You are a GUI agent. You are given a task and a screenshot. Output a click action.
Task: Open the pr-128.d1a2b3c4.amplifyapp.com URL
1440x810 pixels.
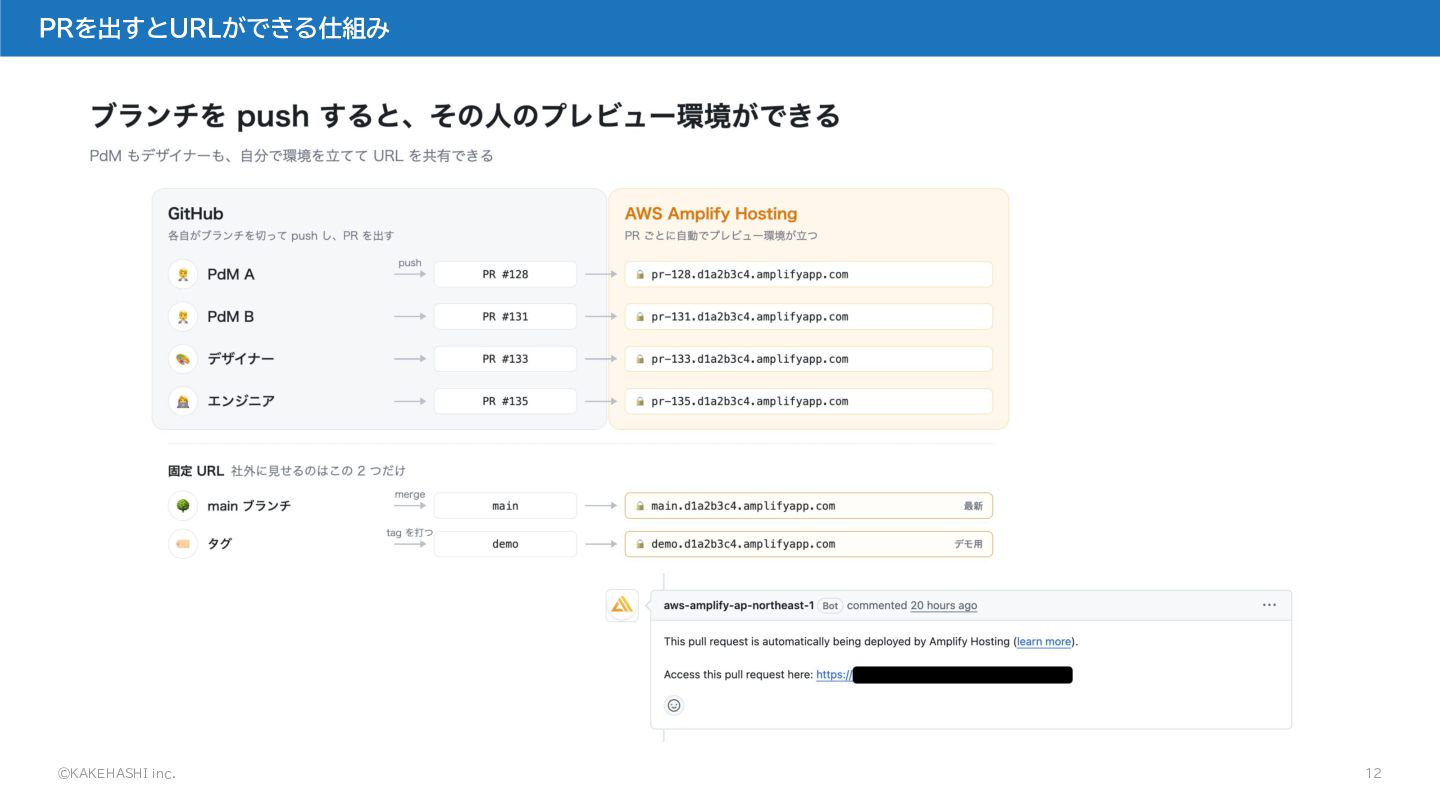[x=809, y=274]
